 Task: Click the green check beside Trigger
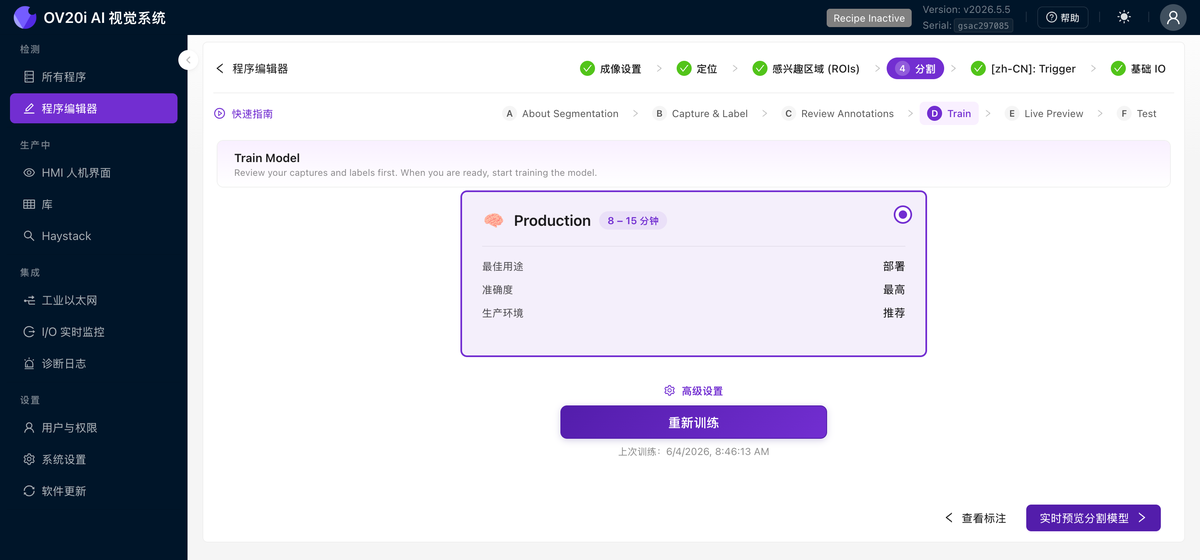click(978, 69)
